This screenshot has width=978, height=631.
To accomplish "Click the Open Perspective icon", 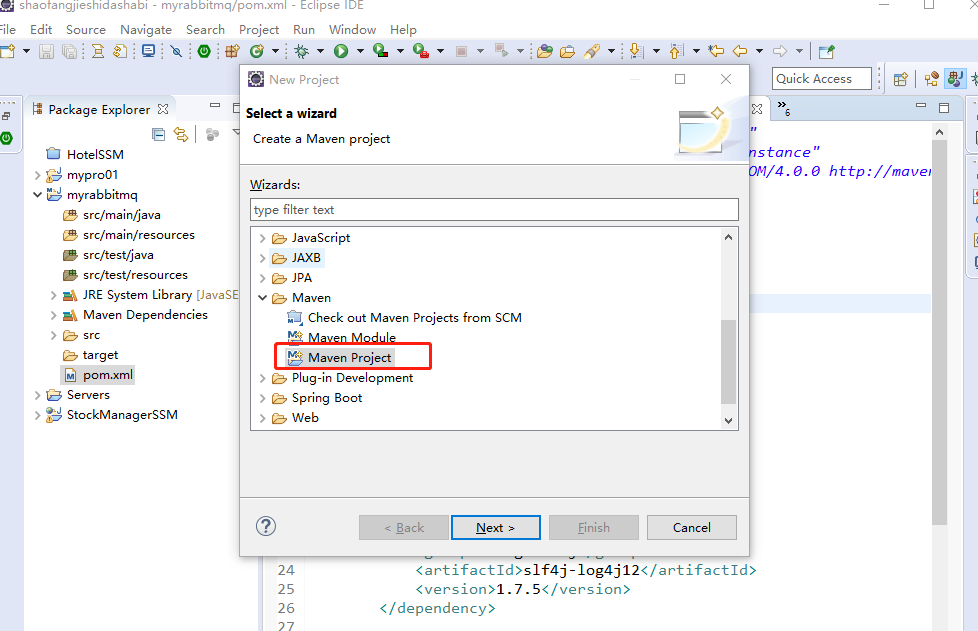I will pos(900,79).
